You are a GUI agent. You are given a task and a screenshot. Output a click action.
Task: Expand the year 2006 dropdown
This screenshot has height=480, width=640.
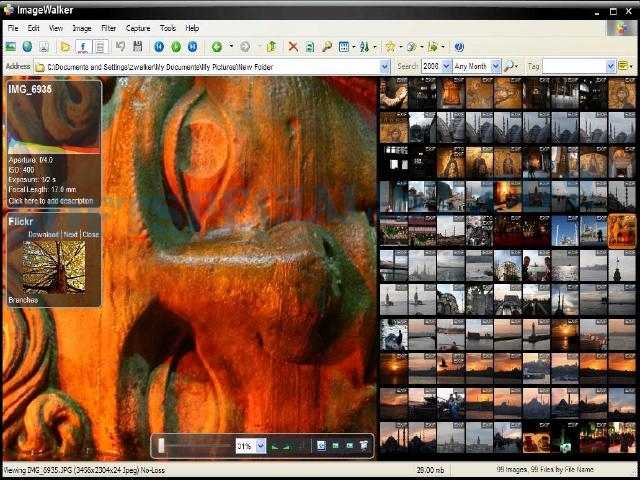click(445, 66)
